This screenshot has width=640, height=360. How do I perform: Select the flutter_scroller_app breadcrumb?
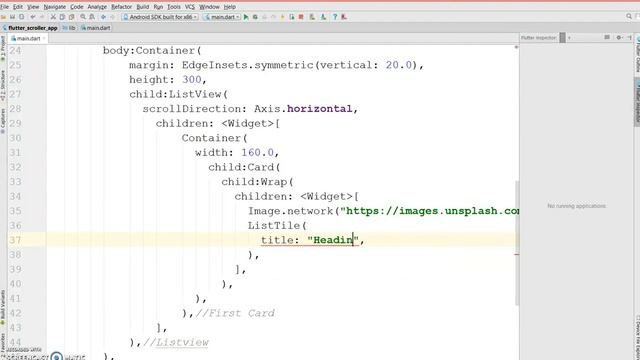tap(30, 28)
